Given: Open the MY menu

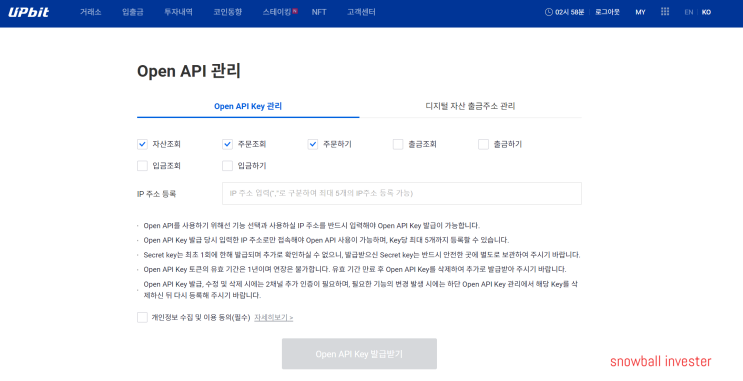Looking at the screenshot, I should coord(640,12).
